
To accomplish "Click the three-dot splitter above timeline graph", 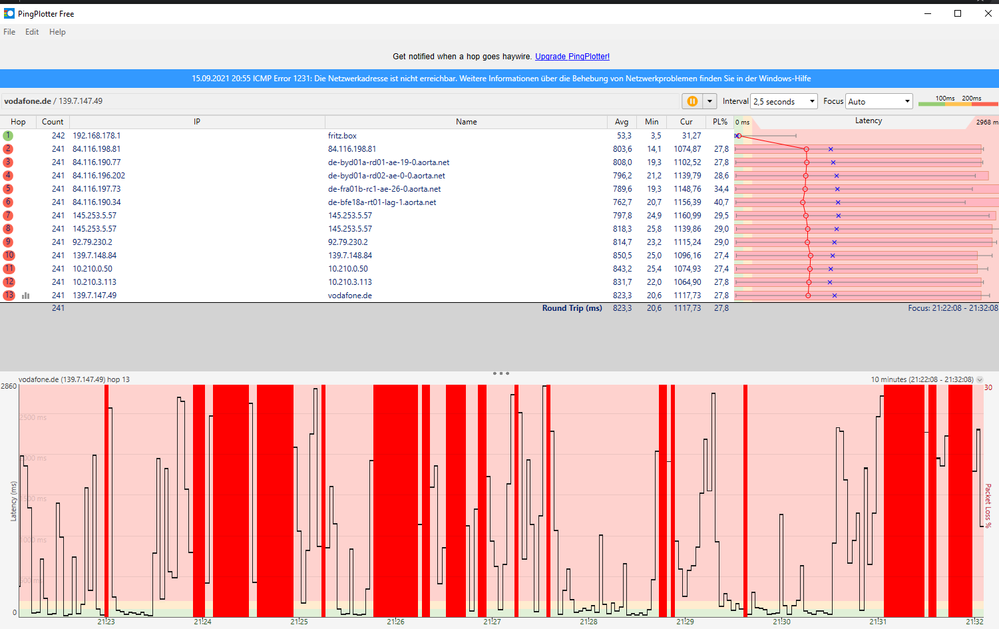I will [500, 373].
